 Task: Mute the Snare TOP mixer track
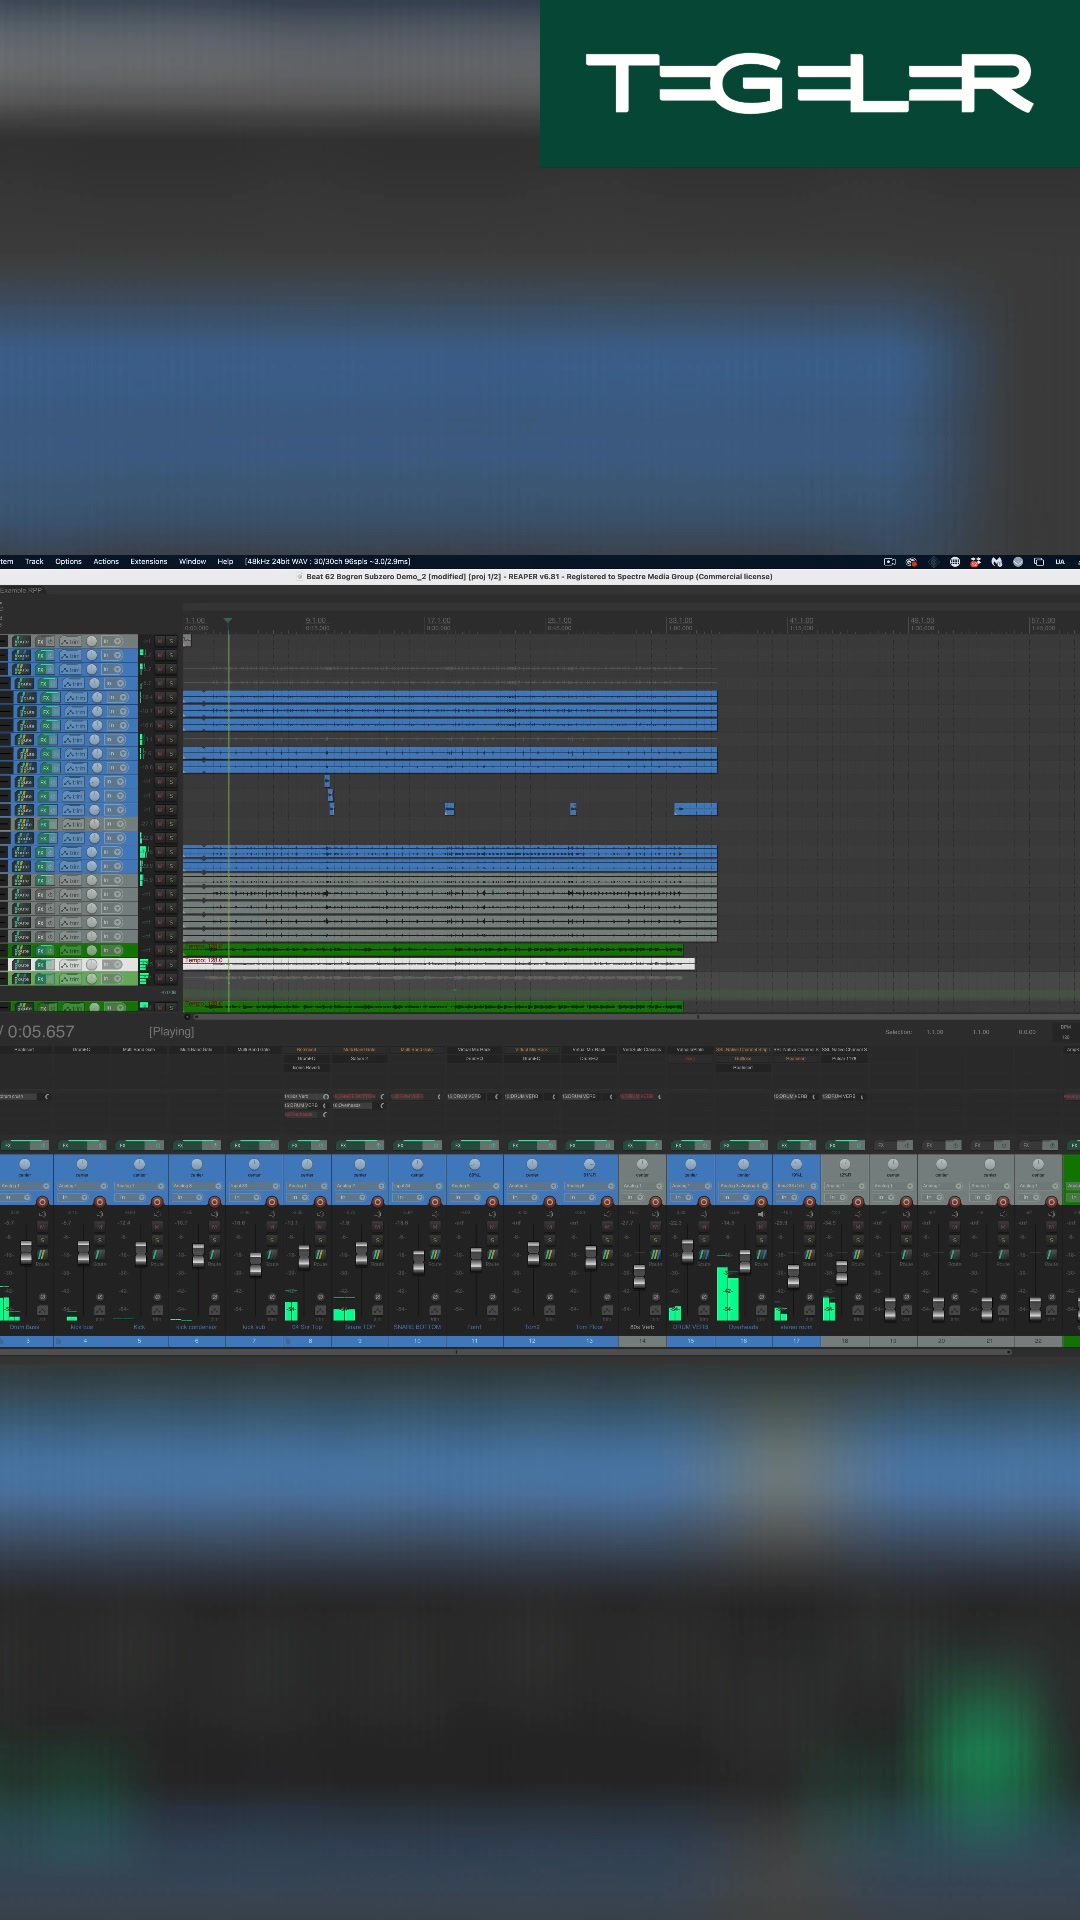[377, 1227]
